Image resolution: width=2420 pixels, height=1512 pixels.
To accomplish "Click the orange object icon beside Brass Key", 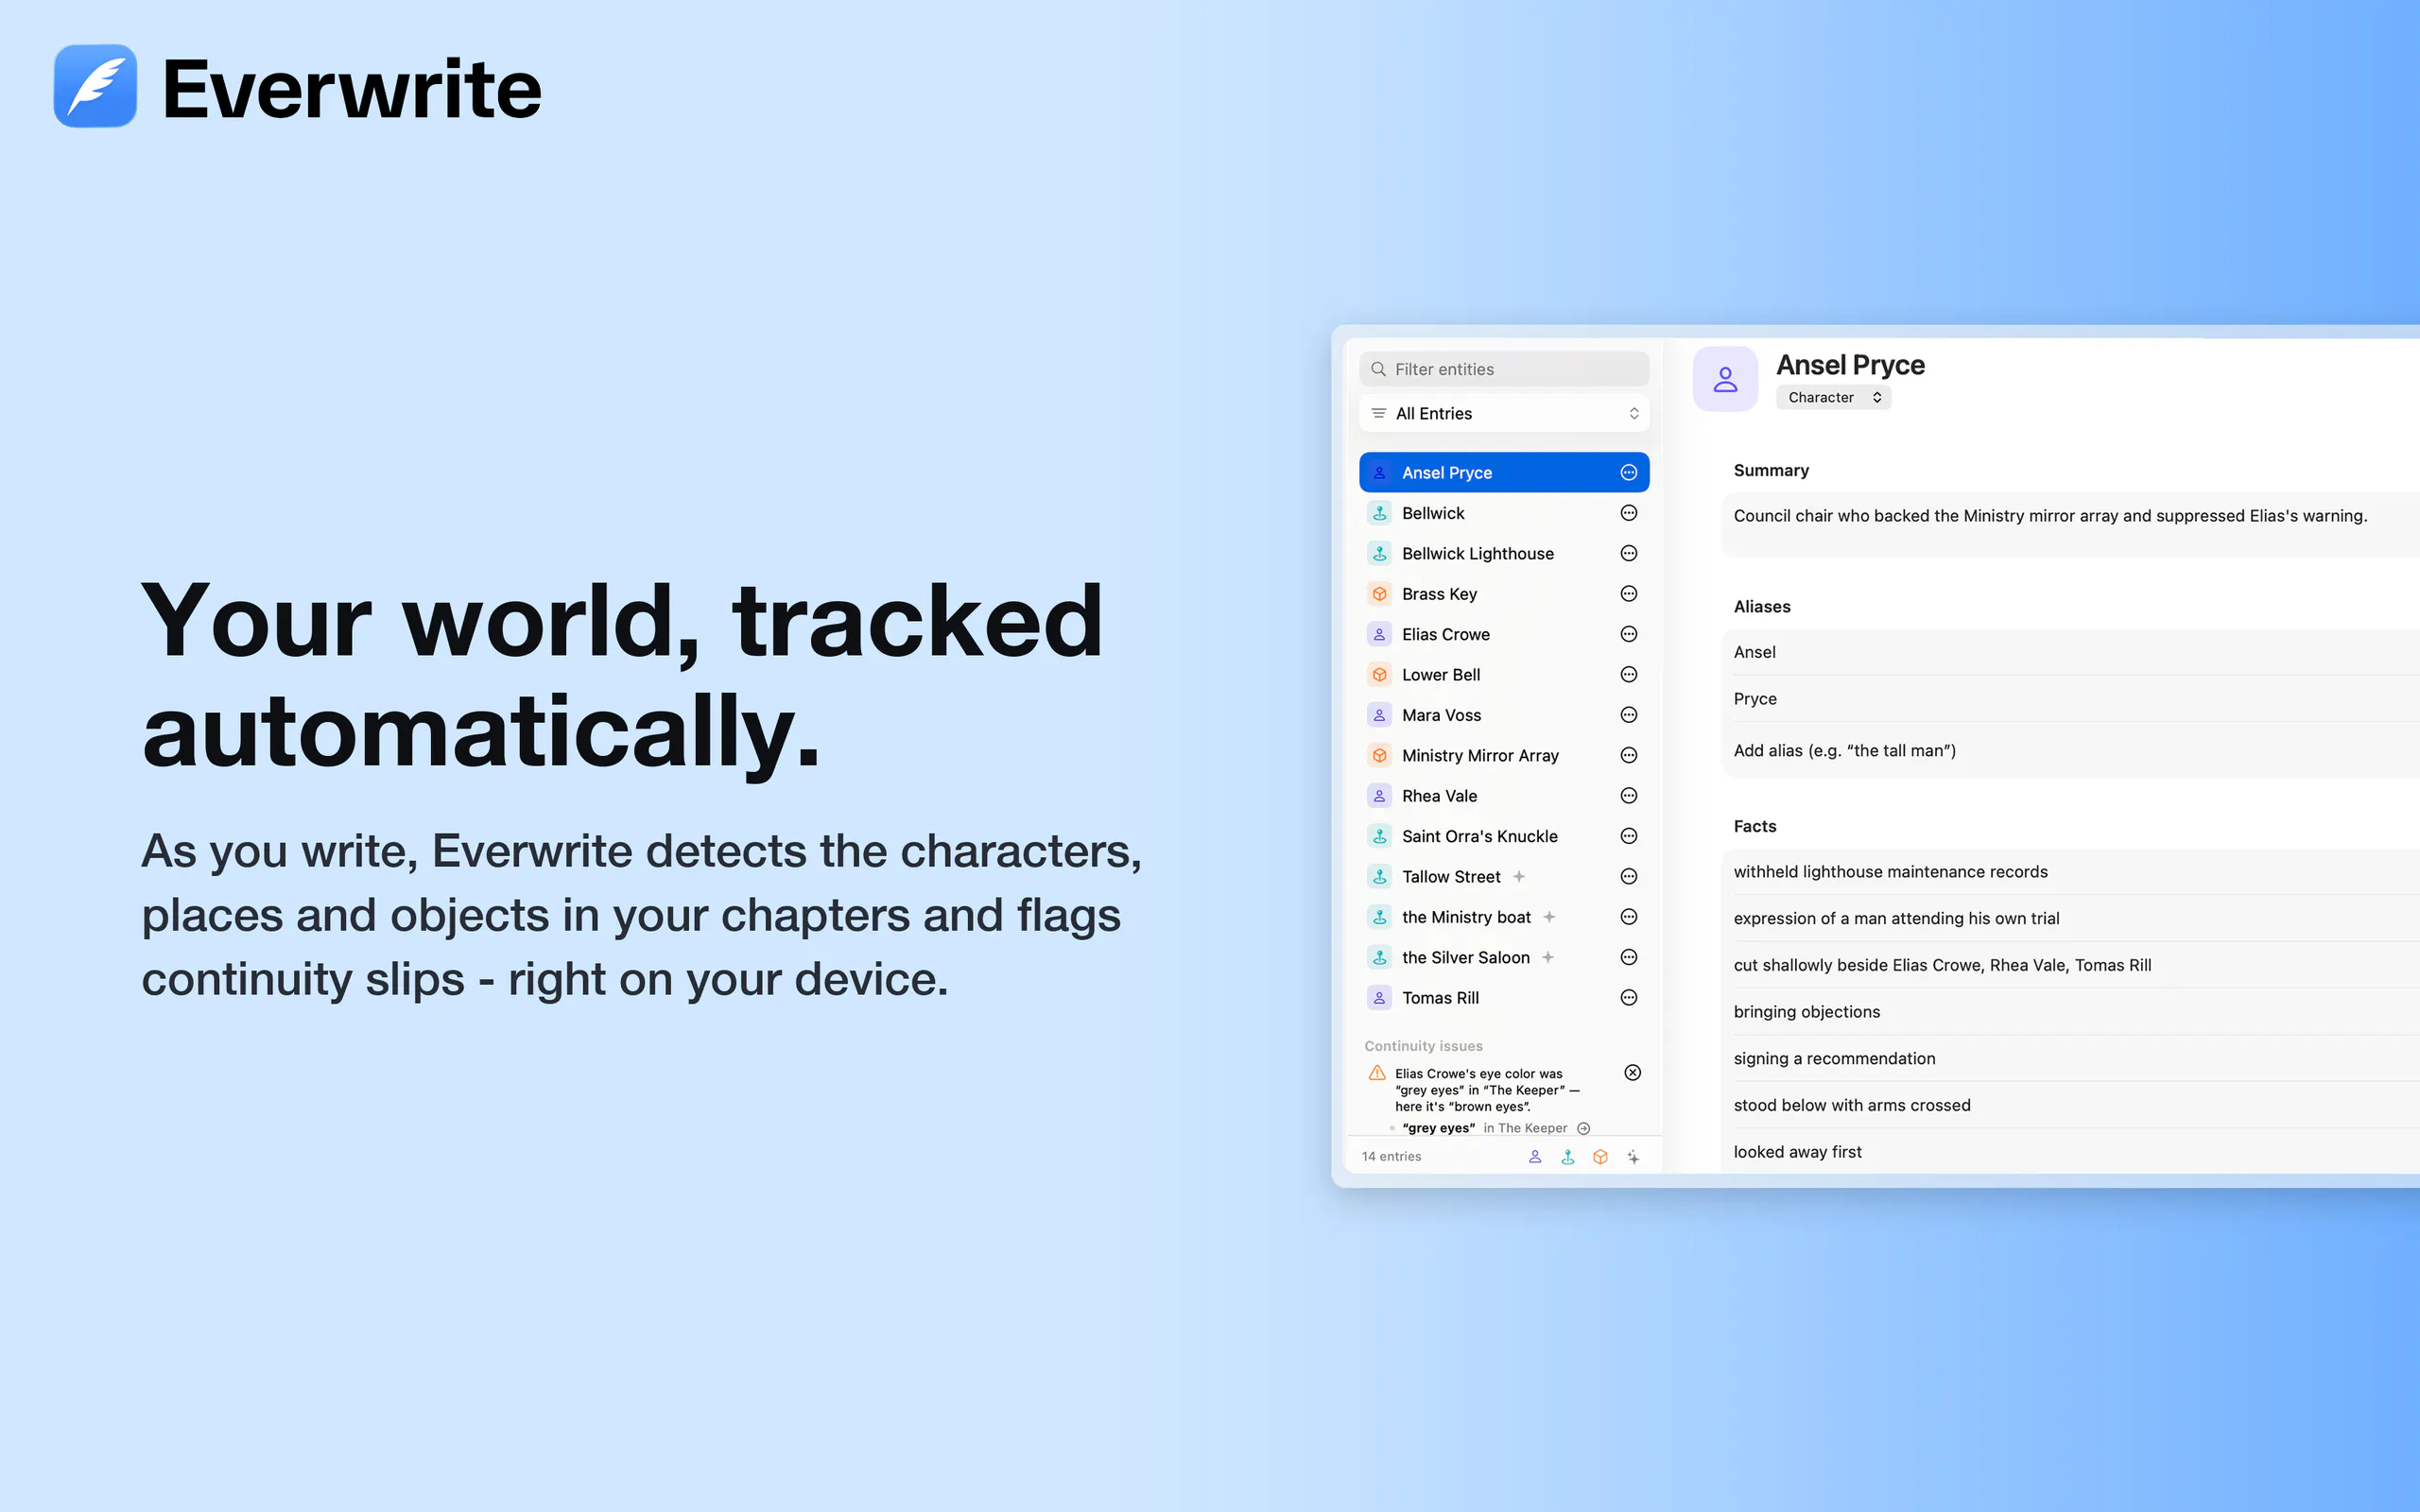I will point(1379,594).
